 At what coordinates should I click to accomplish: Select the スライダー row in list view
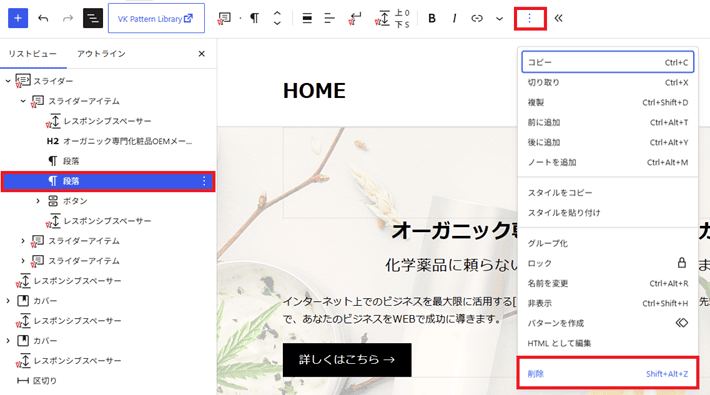coord(108,81)
